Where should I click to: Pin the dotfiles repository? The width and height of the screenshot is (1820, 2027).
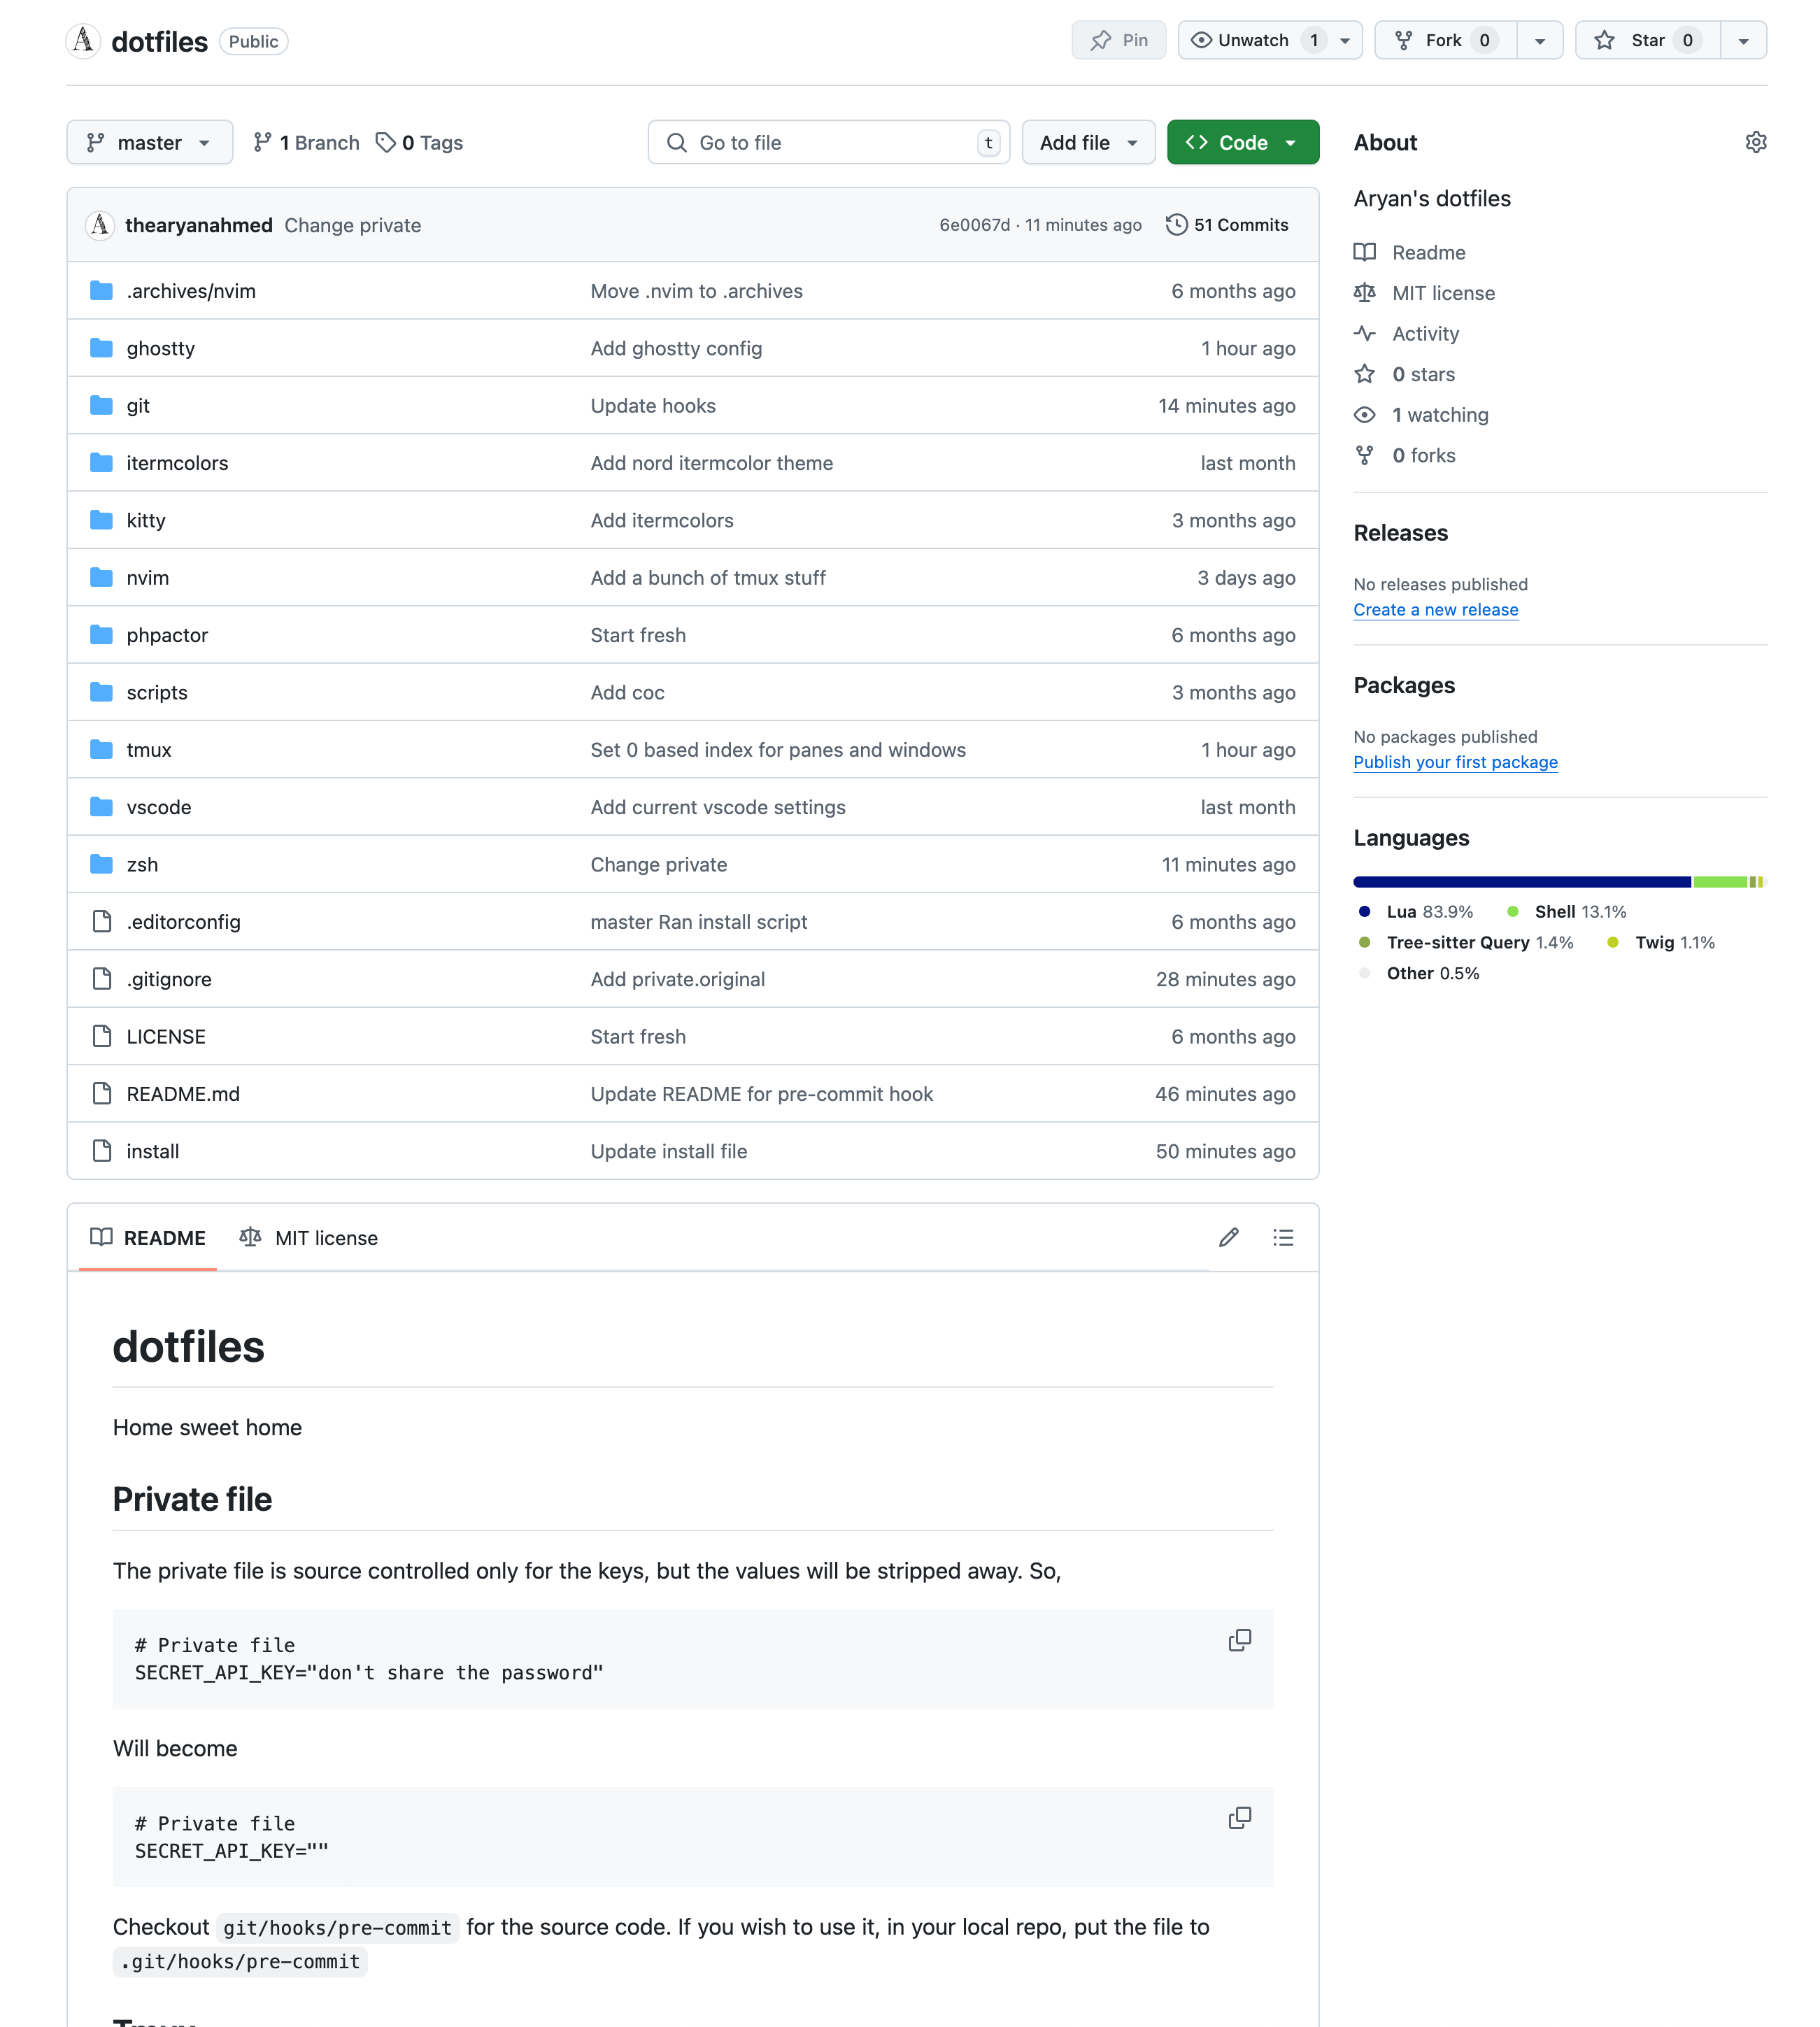(x=1118, y=40)
